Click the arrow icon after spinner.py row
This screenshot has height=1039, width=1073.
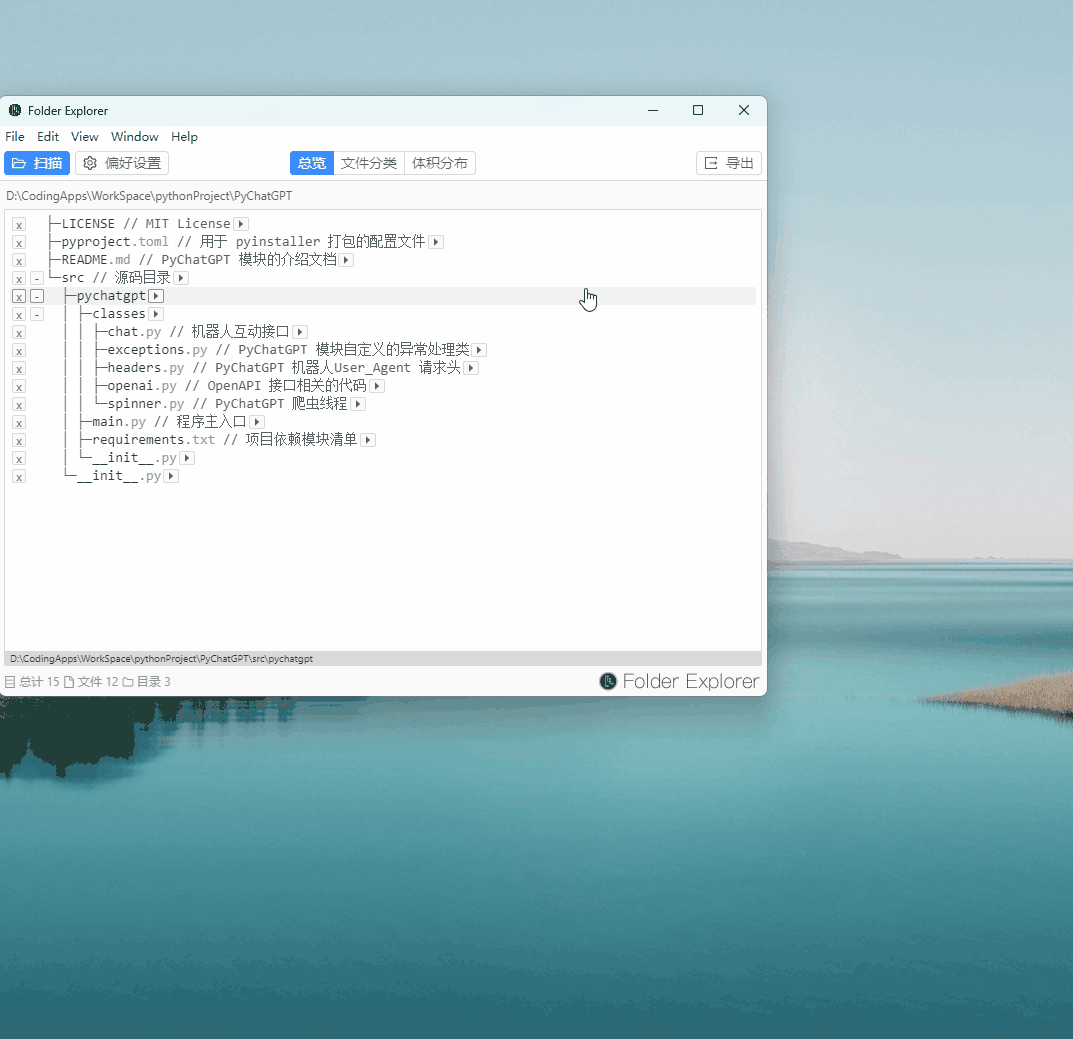358,404
